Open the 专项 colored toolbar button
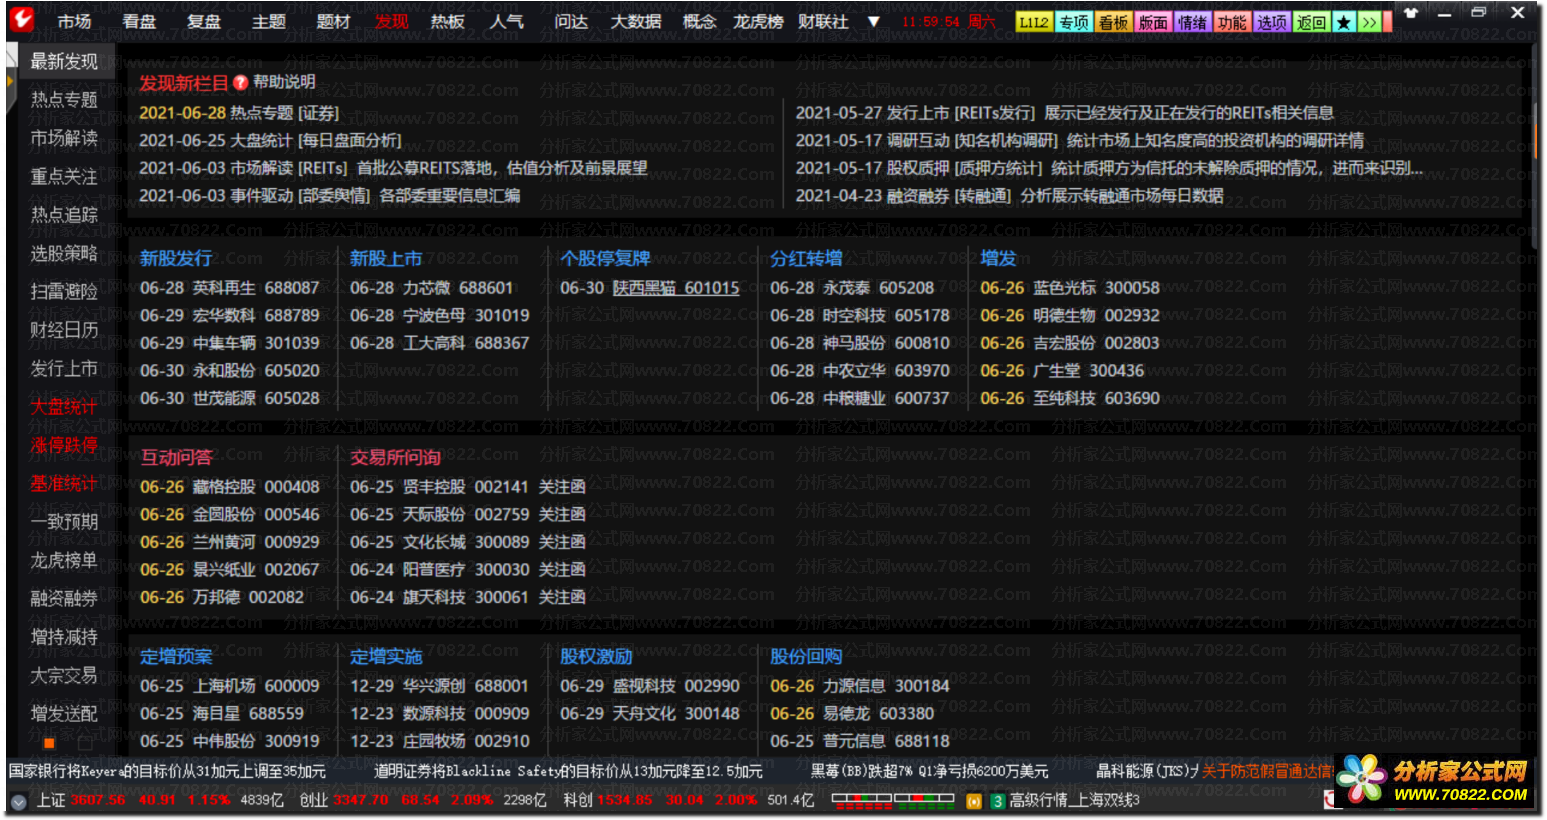The height and width of the screenshot is (820, 1547). click(1074, 22)
